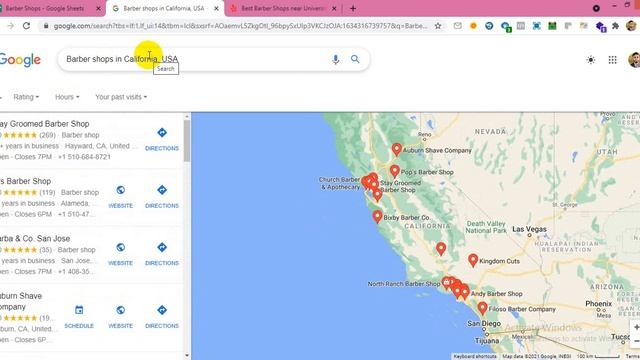Viewport: 640px width, 360px height.
Task: Bookmark this page with the star icon
Action: (438, 26)
